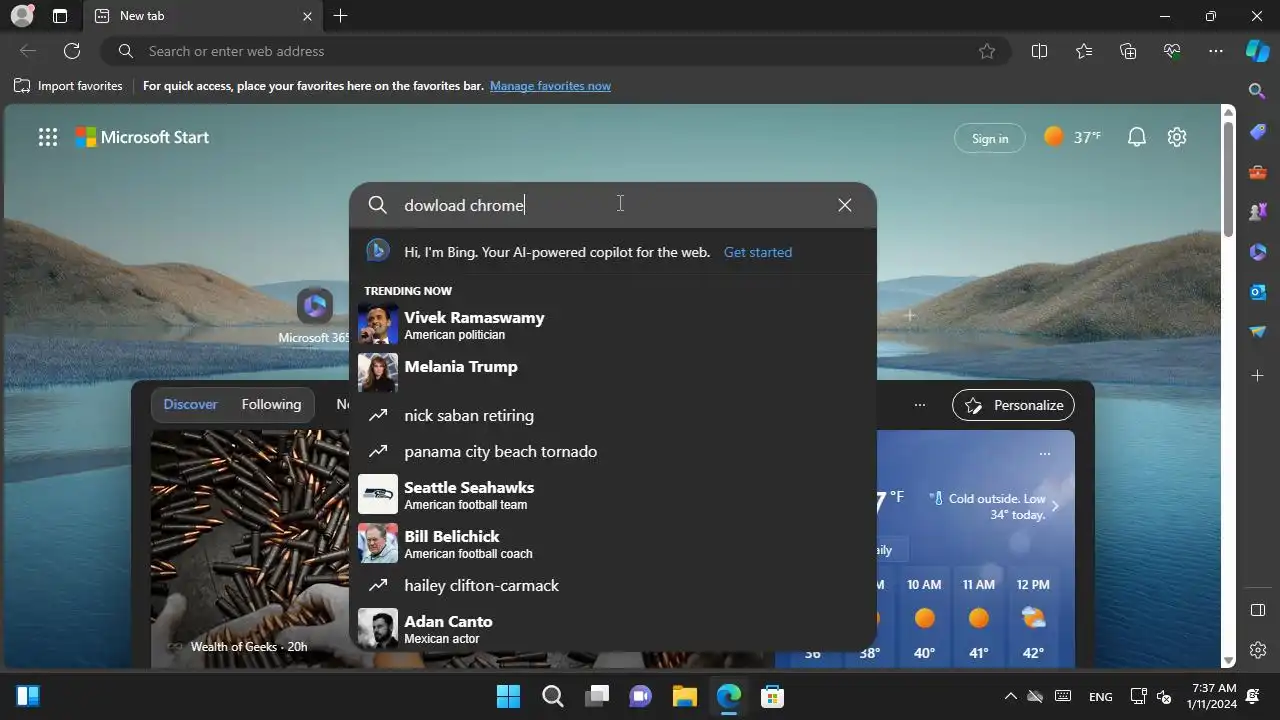Screen dimensions: 1280x720
Task: Choose Melania Trump trending suggestion
Action: click(612, 371)
